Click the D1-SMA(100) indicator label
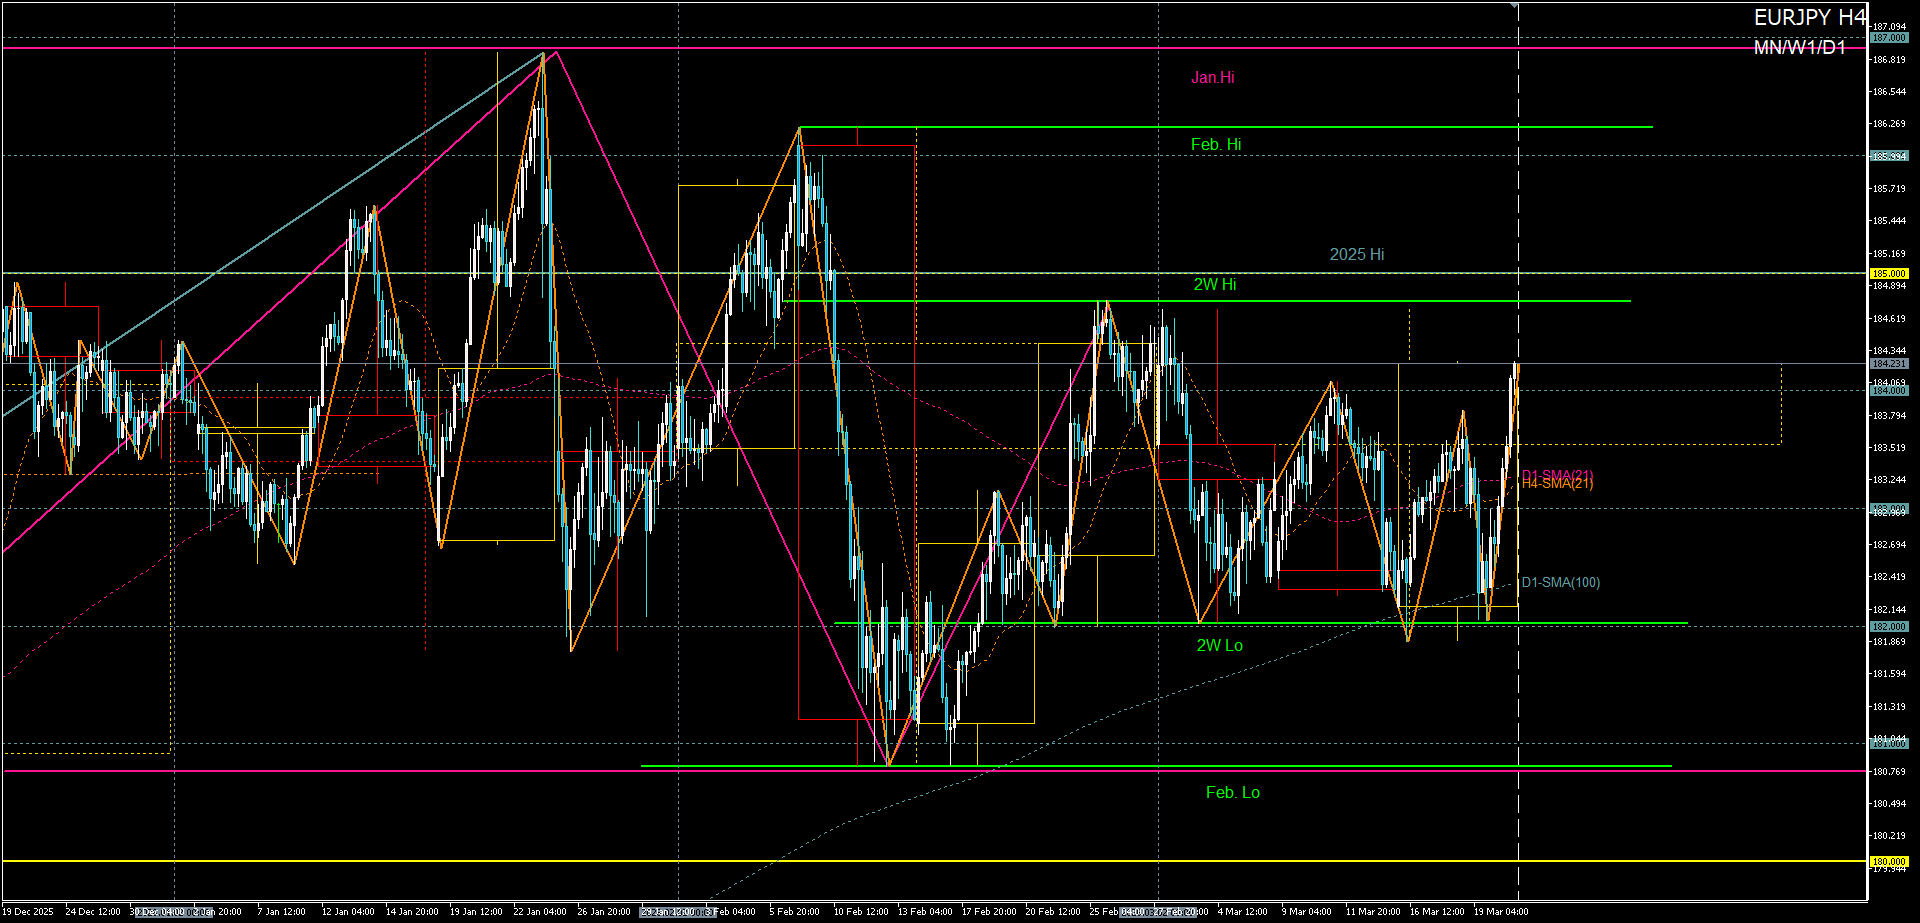This screenshot has width=1920, height=923. (x=1560, y=583)
